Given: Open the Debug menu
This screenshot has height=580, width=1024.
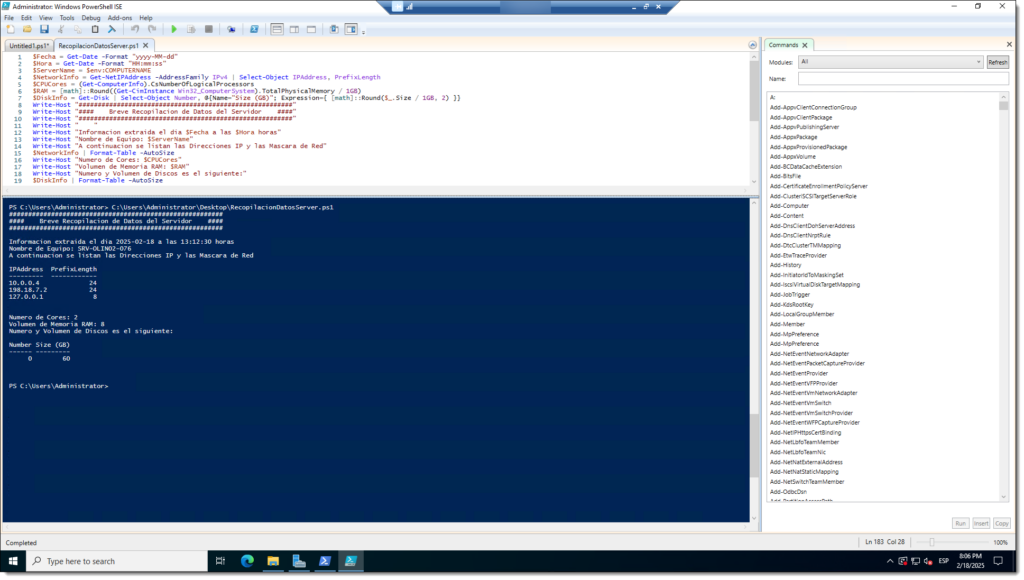Looking at the screenshot, I should [x=91, y=18].
